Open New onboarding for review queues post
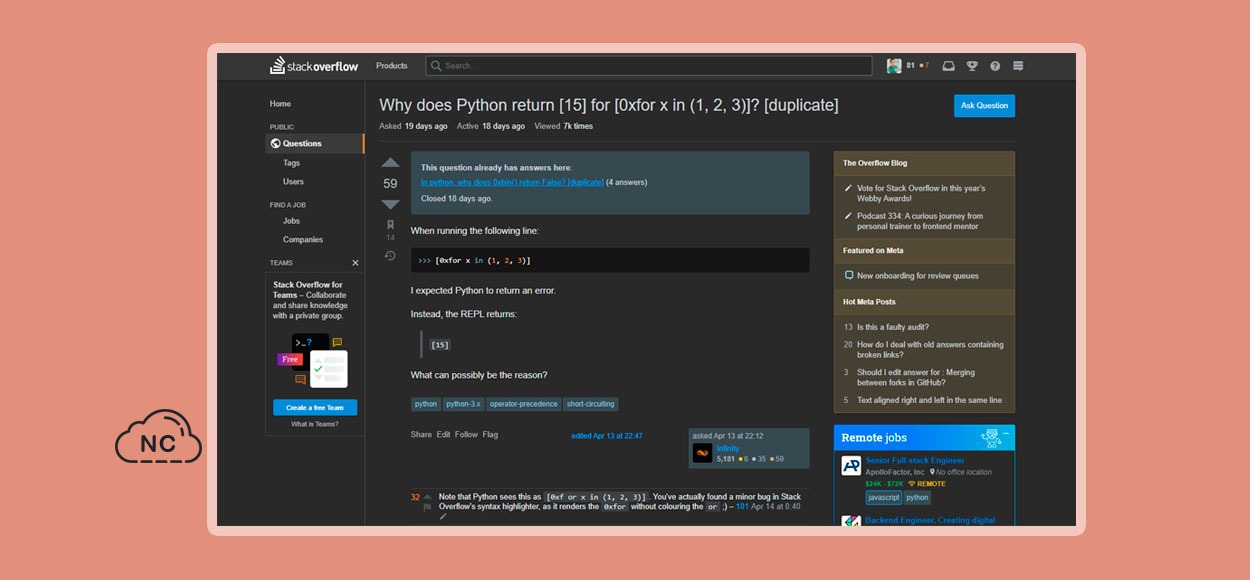Screen dimensions: 1250x580 pos(918,276)
